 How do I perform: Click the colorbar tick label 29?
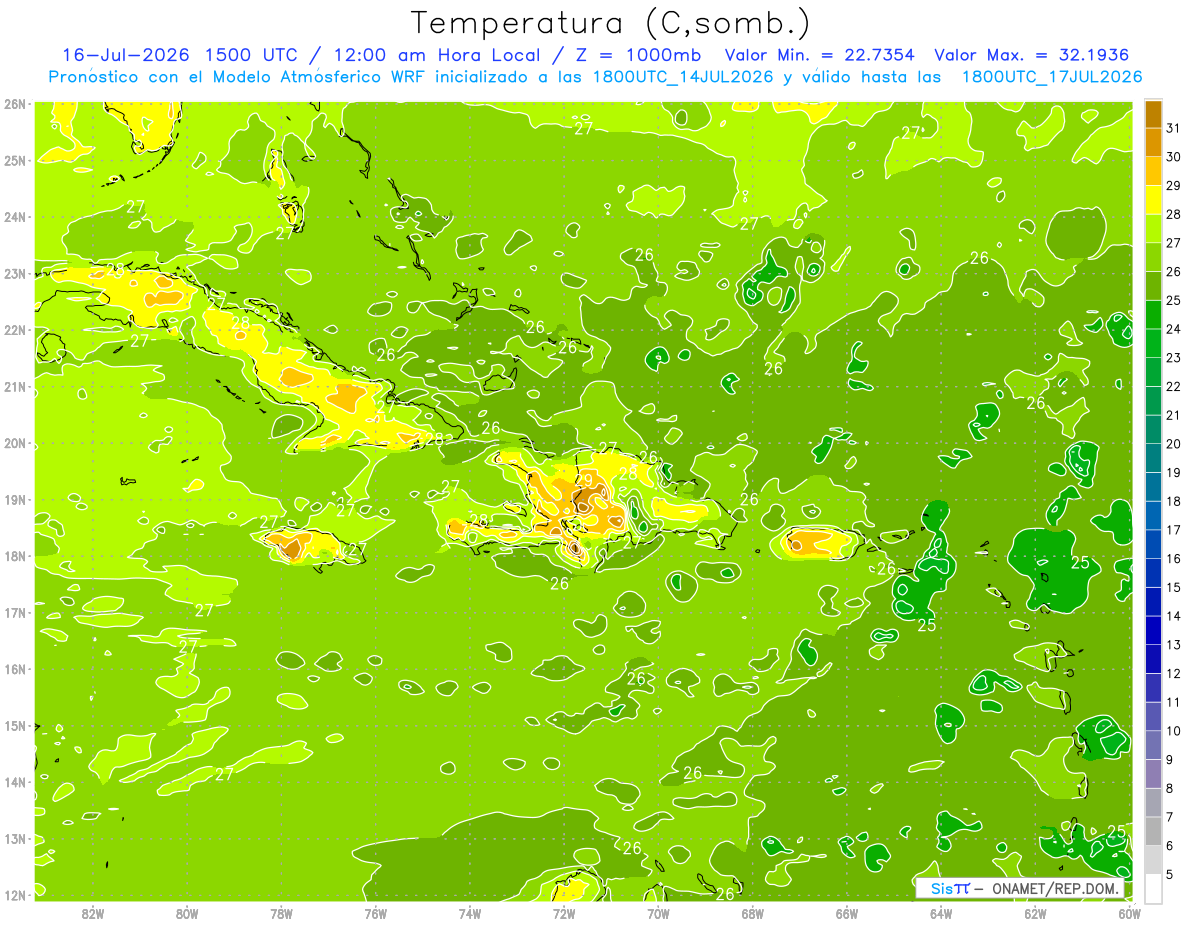click(1173, 185)
